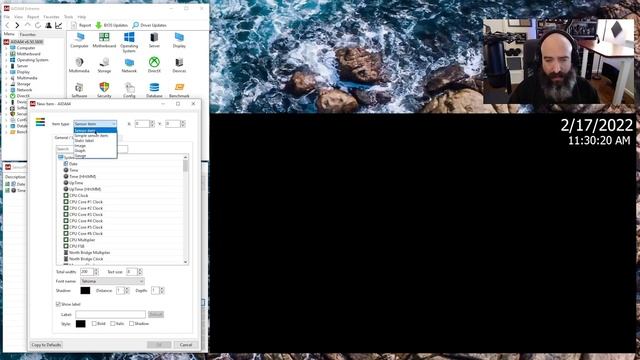Click Driver Updates in the toolbar
The width and height of the screenshot is (640, 360).
149,25
